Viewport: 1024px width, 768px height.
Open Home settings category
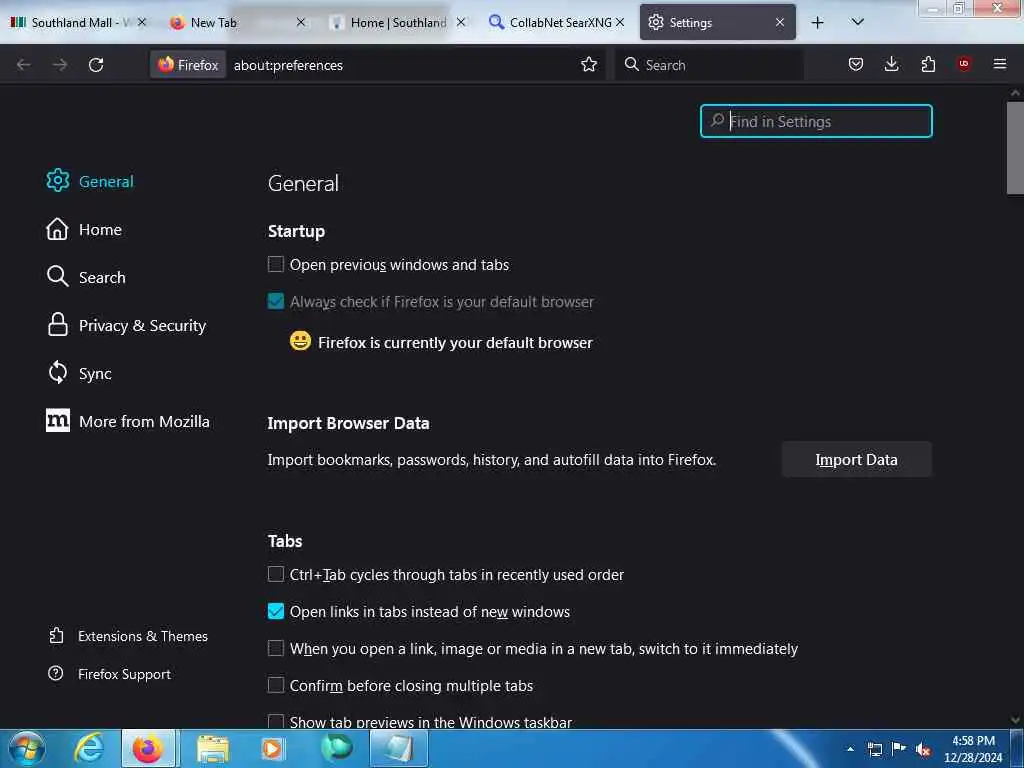click(x=84, y=229)
